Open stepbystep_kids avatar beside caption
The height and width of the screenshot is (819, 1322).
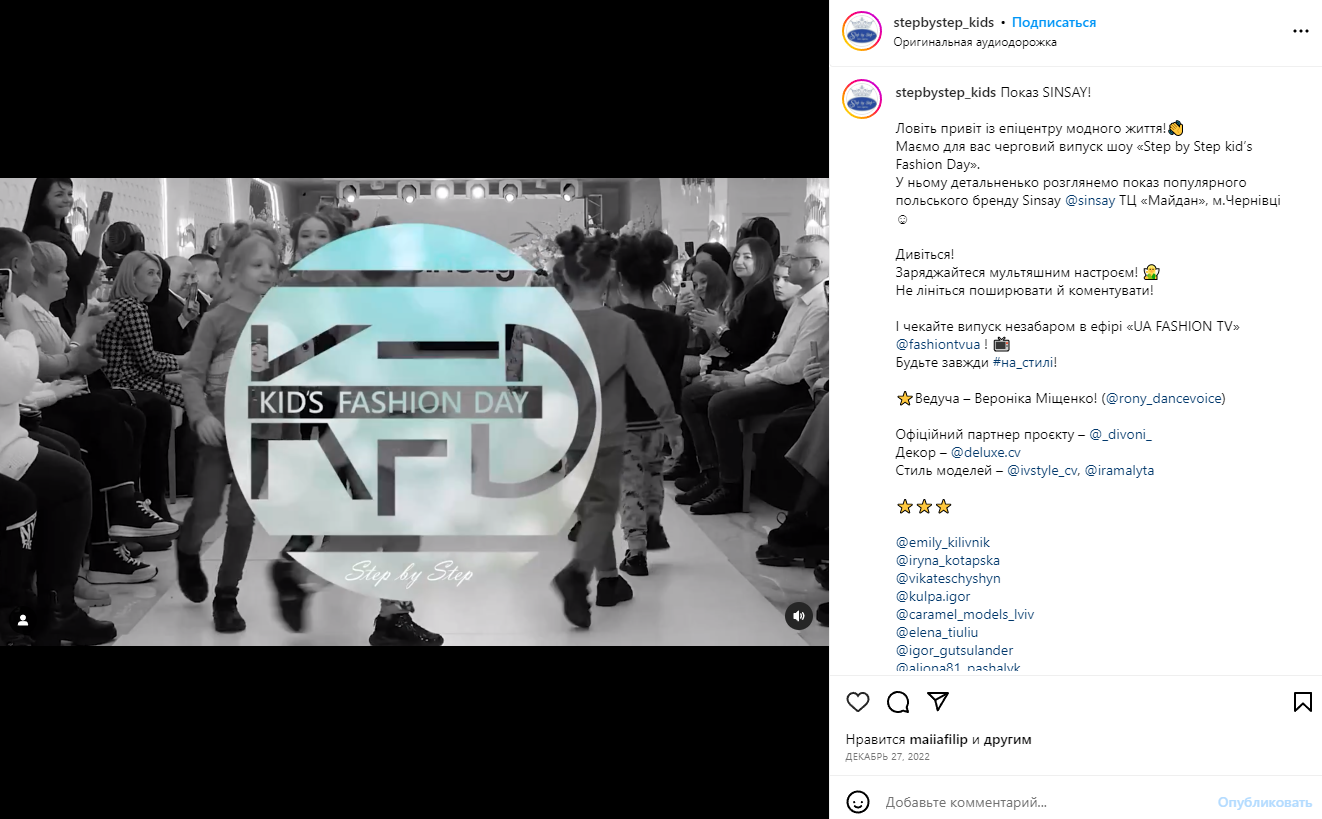pyautogui.click(x=862, y=100)
